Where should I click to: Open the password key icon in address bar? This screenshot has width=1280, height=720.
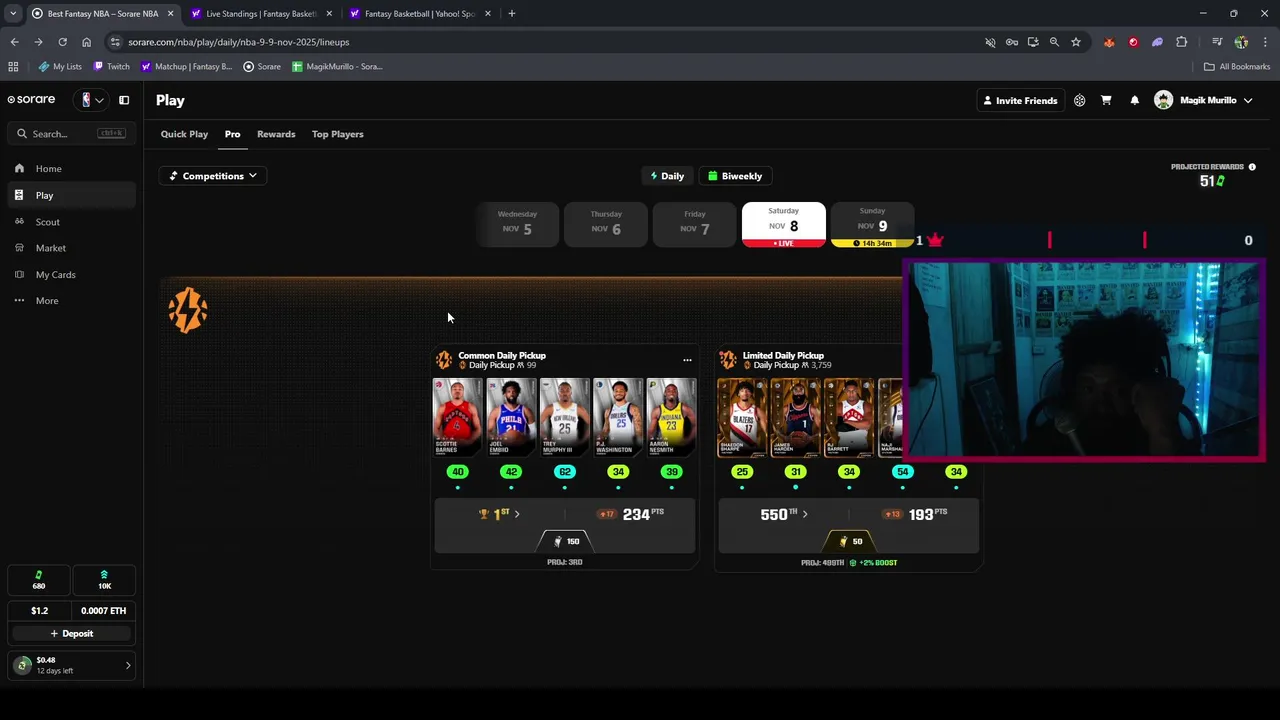(1012, 42)
